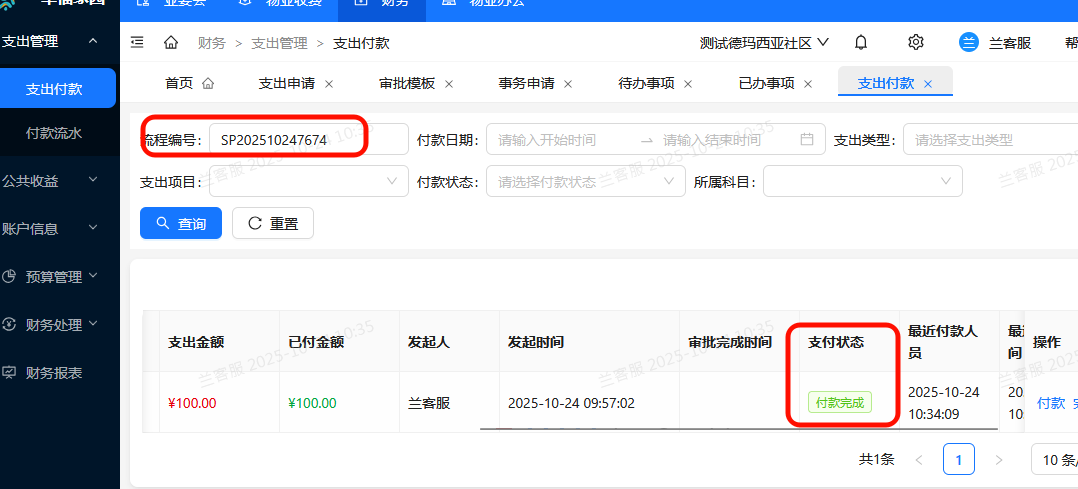Click the 重置 reset button
The width and height of the screenshot is (1078, 489).
pos(273,224)
